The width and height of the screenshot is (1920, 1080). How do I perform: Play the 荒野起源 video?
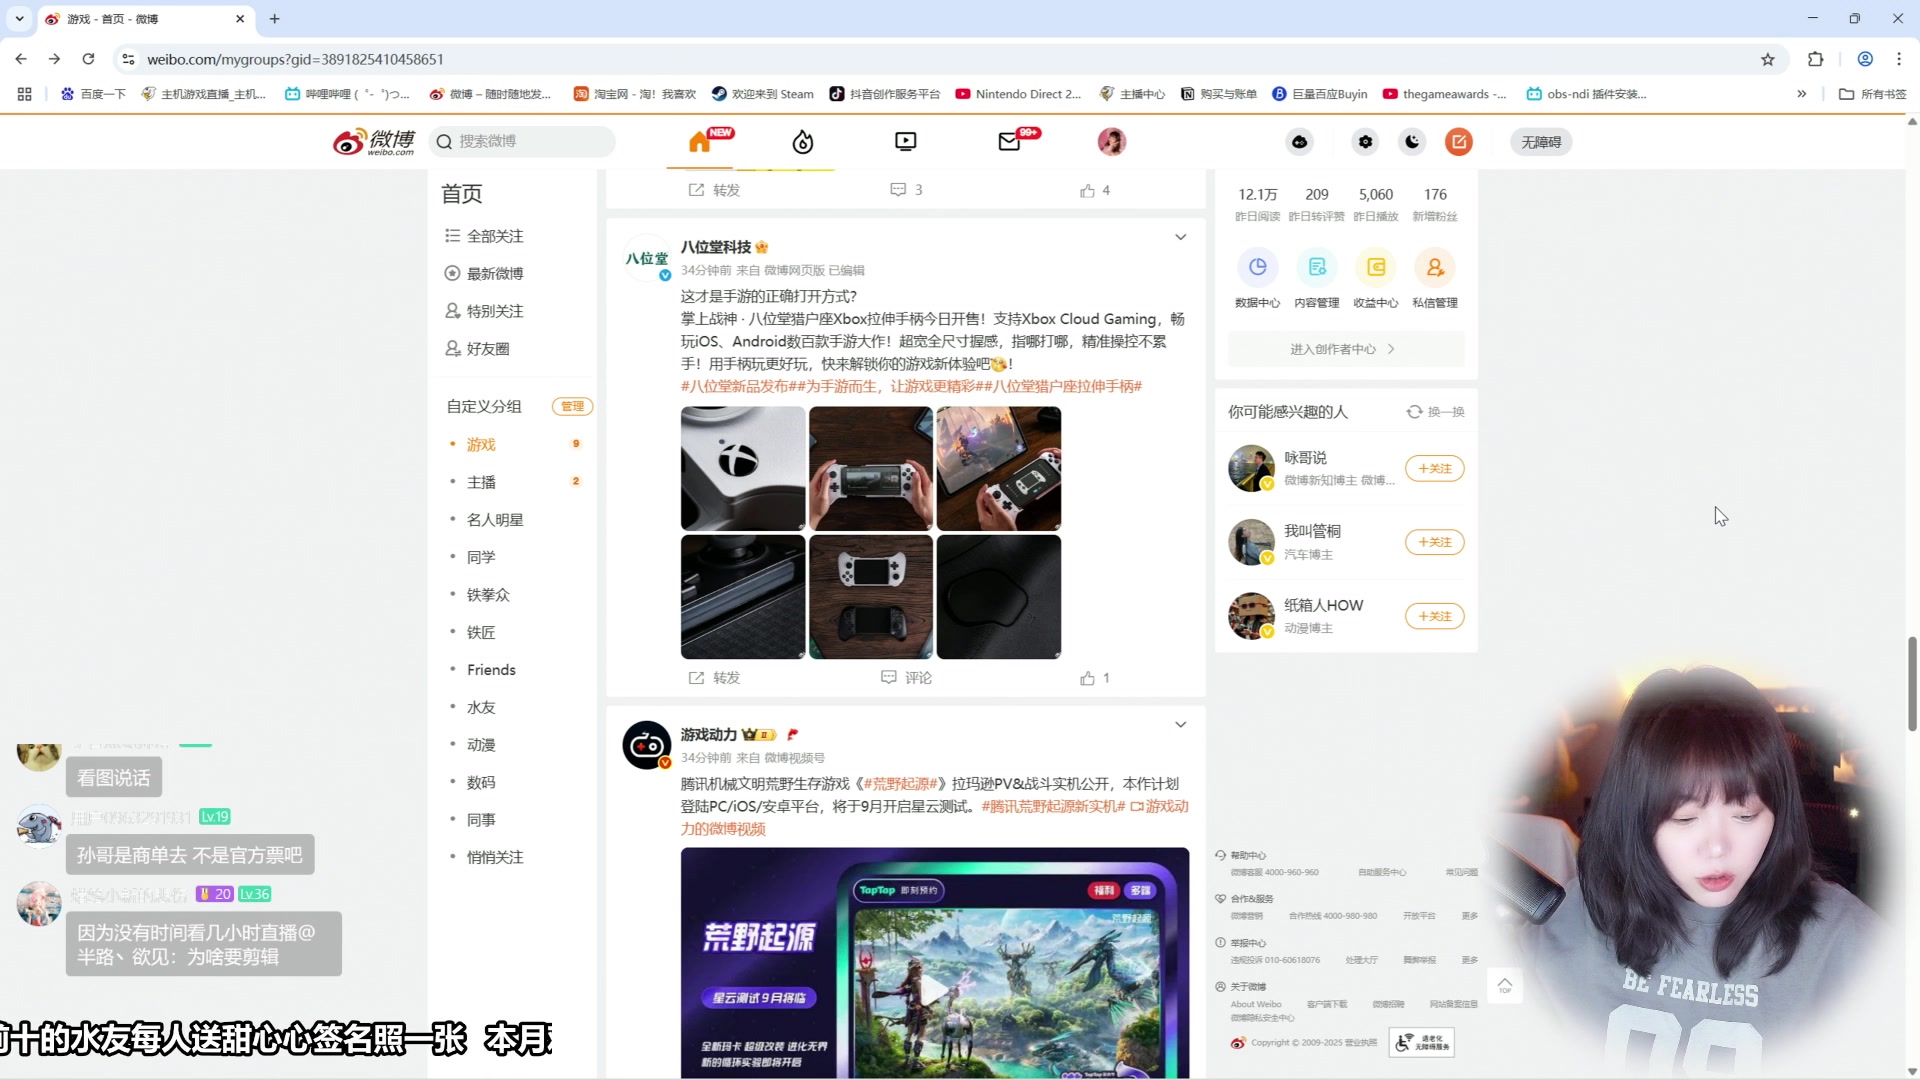tap(935, 990)
